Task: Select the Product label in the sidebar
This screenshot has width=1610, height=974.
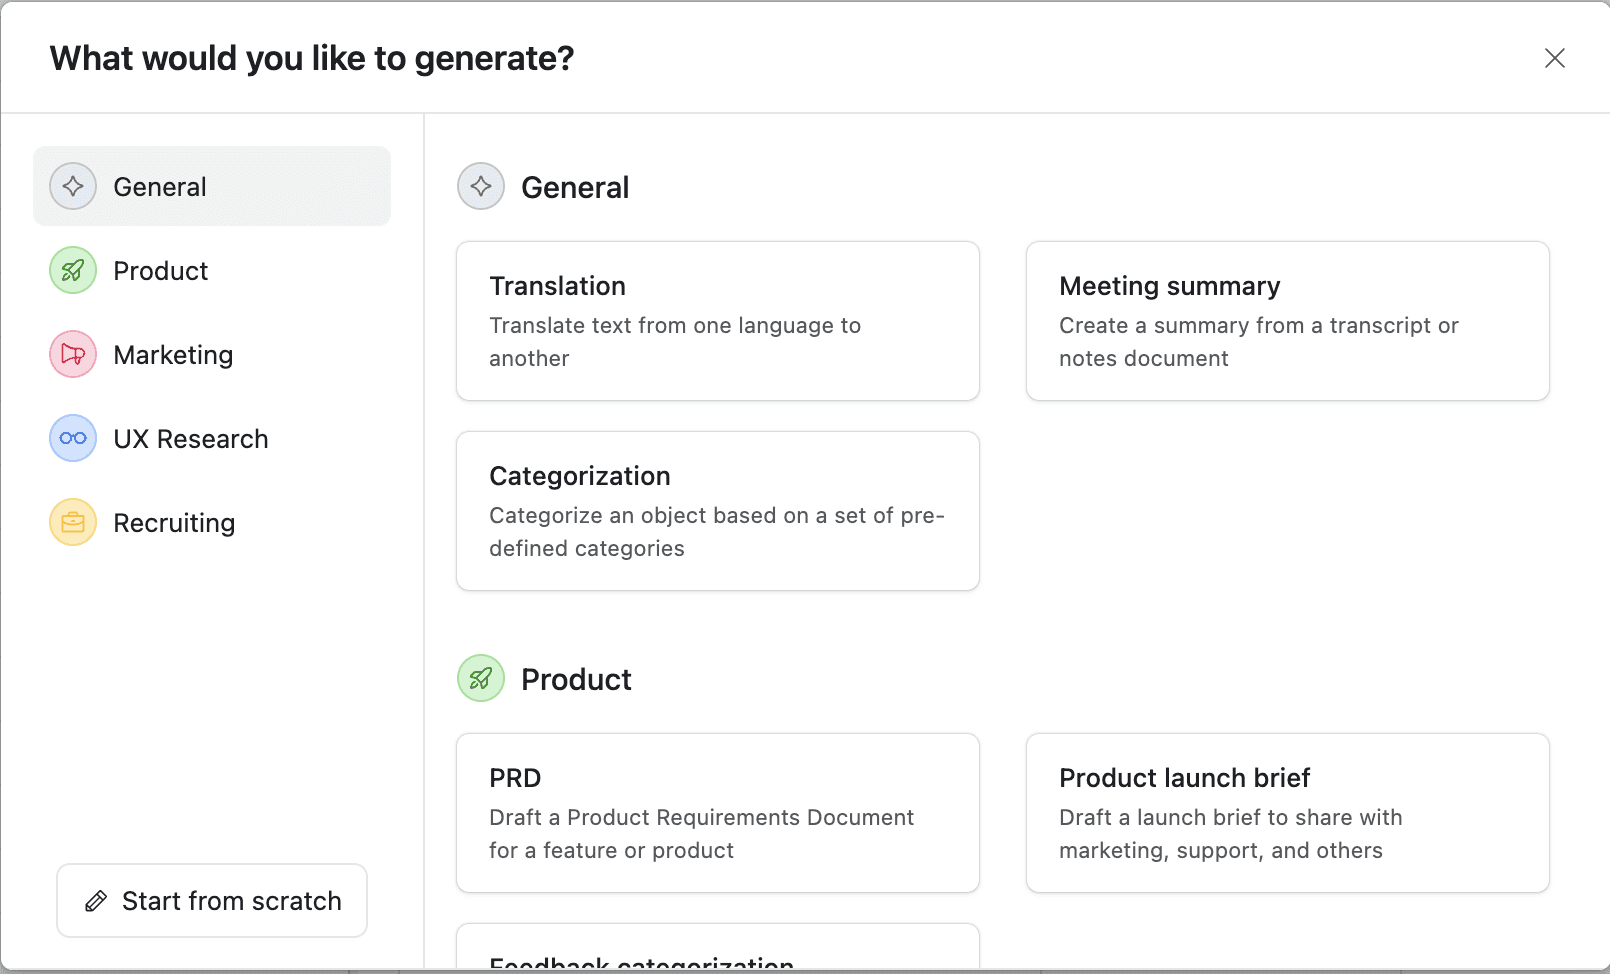Action: (161, 271)
